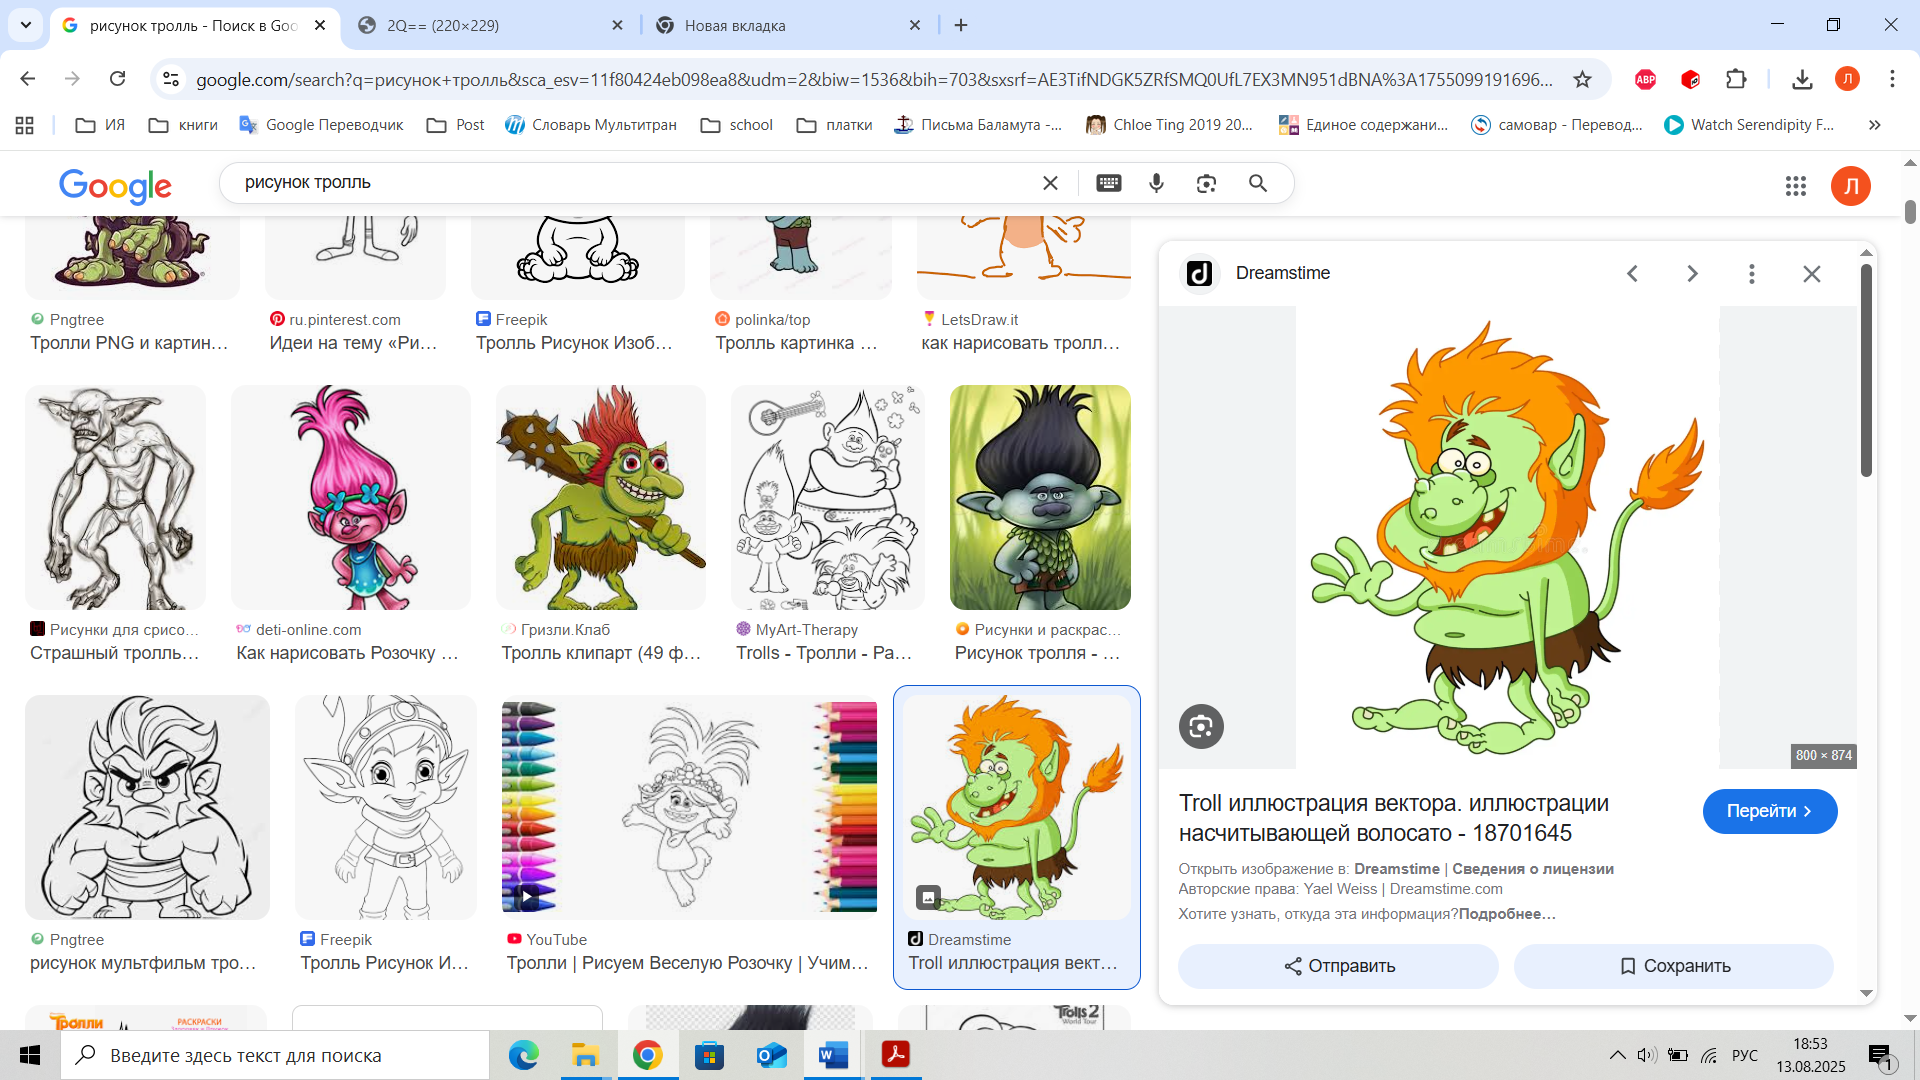Click the Windows taskbar search box
The width and height of the screenshot is (1920, 1080).
click(x=275, y=1055)
